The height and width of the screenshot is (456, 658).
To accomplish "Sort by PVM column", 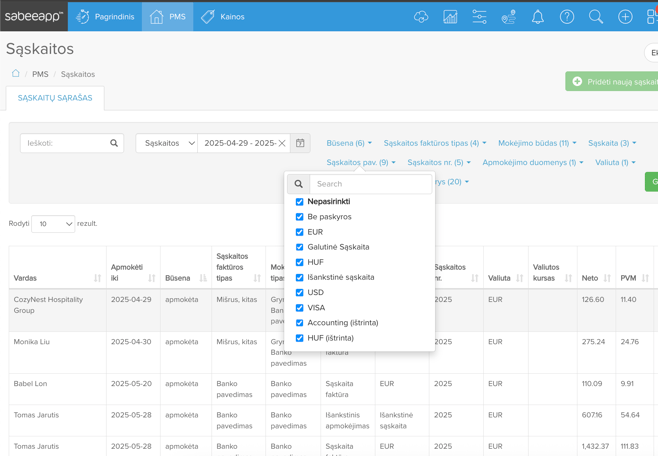I will tap(645, 278).
